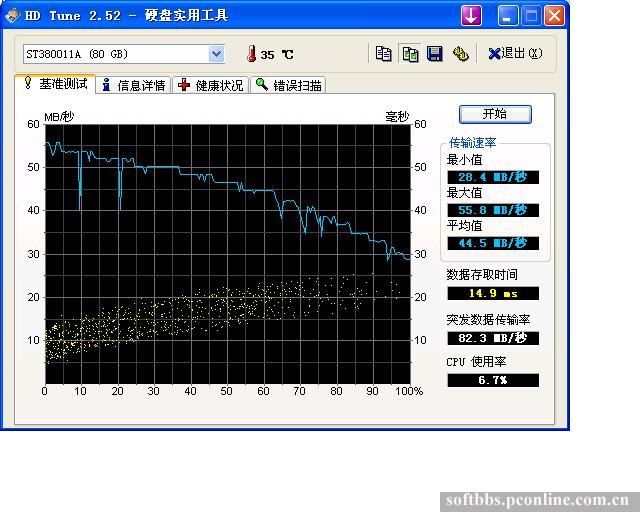Screen dimensions: 640x512
Task: Click the 100% x-axis label
Action: click(x=409, y=391)
